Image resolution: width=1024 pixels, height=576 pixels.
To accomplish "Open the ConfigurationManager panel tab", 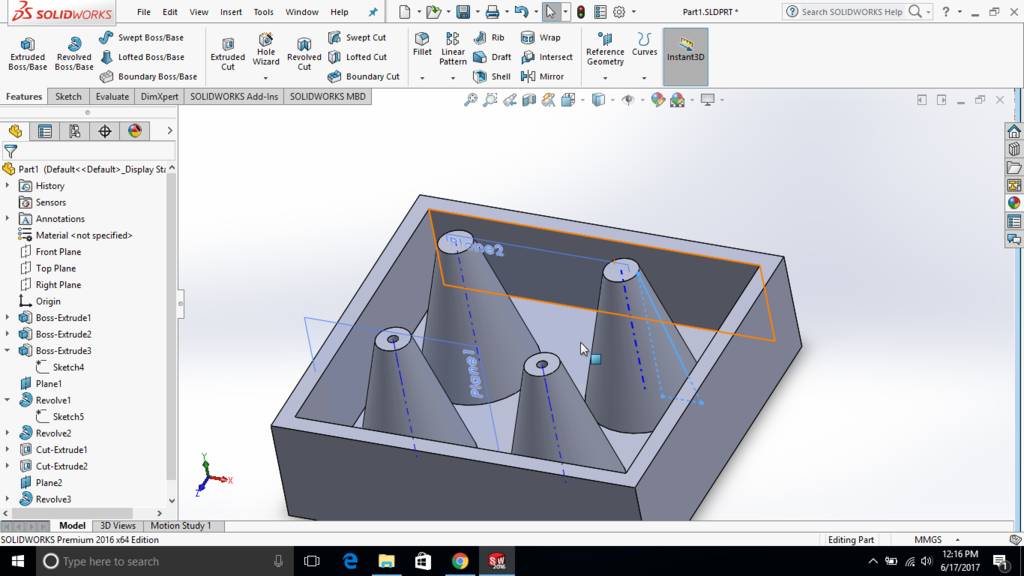I will click(x=74, y=131).
